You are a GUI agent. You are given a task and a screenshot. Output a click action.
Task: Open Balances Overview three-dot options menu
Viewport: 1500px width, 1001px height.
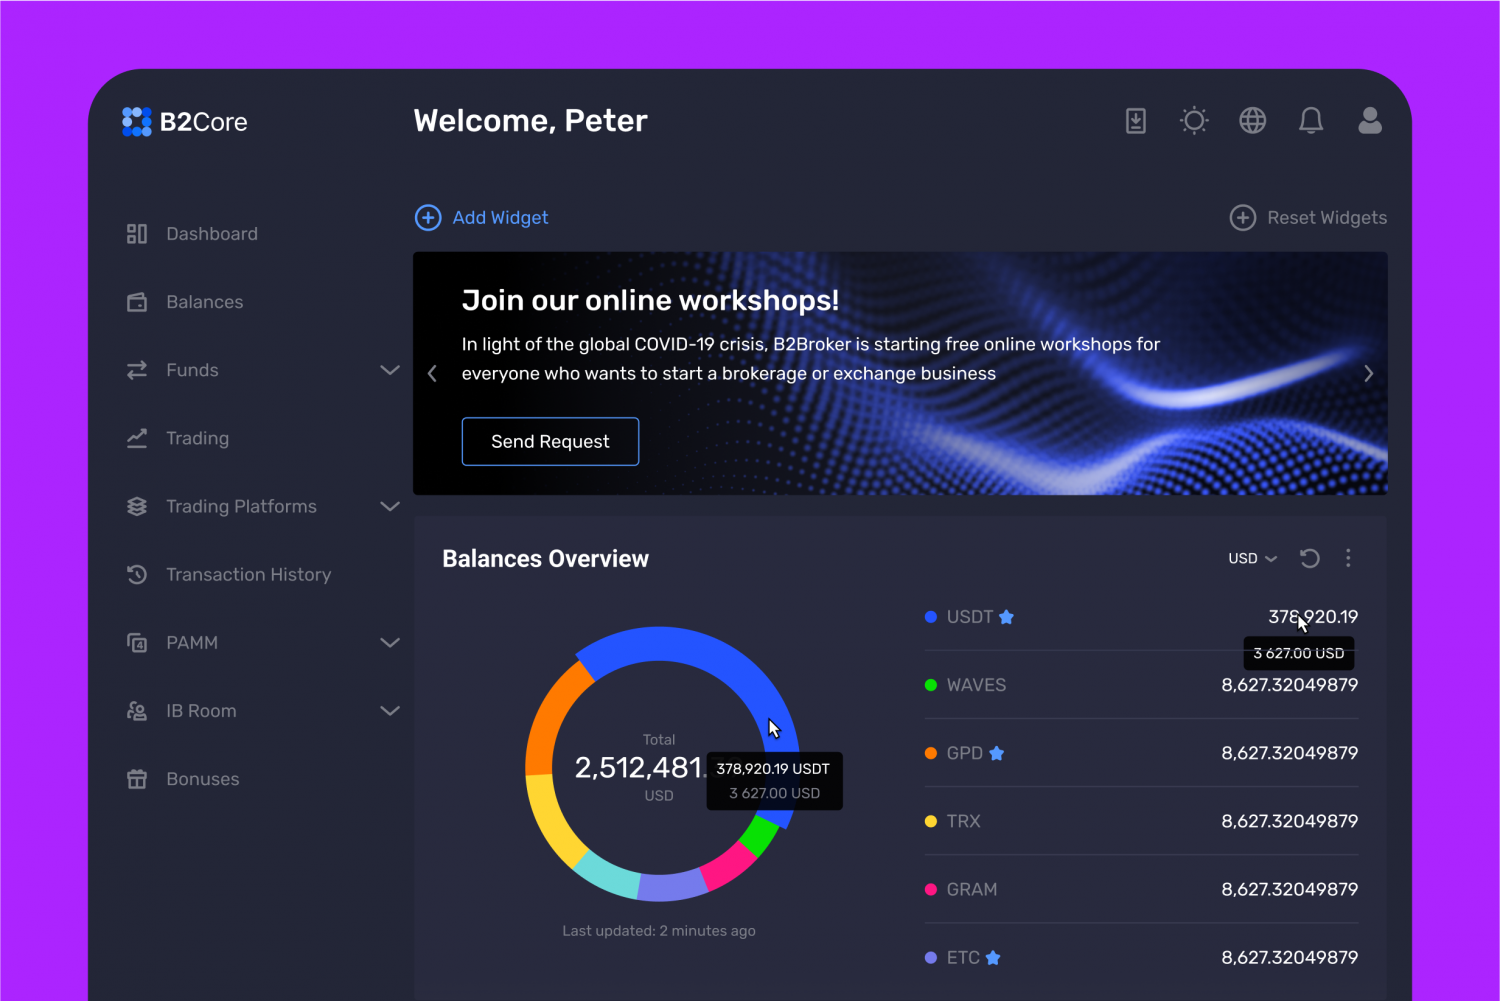[1348, 558]
